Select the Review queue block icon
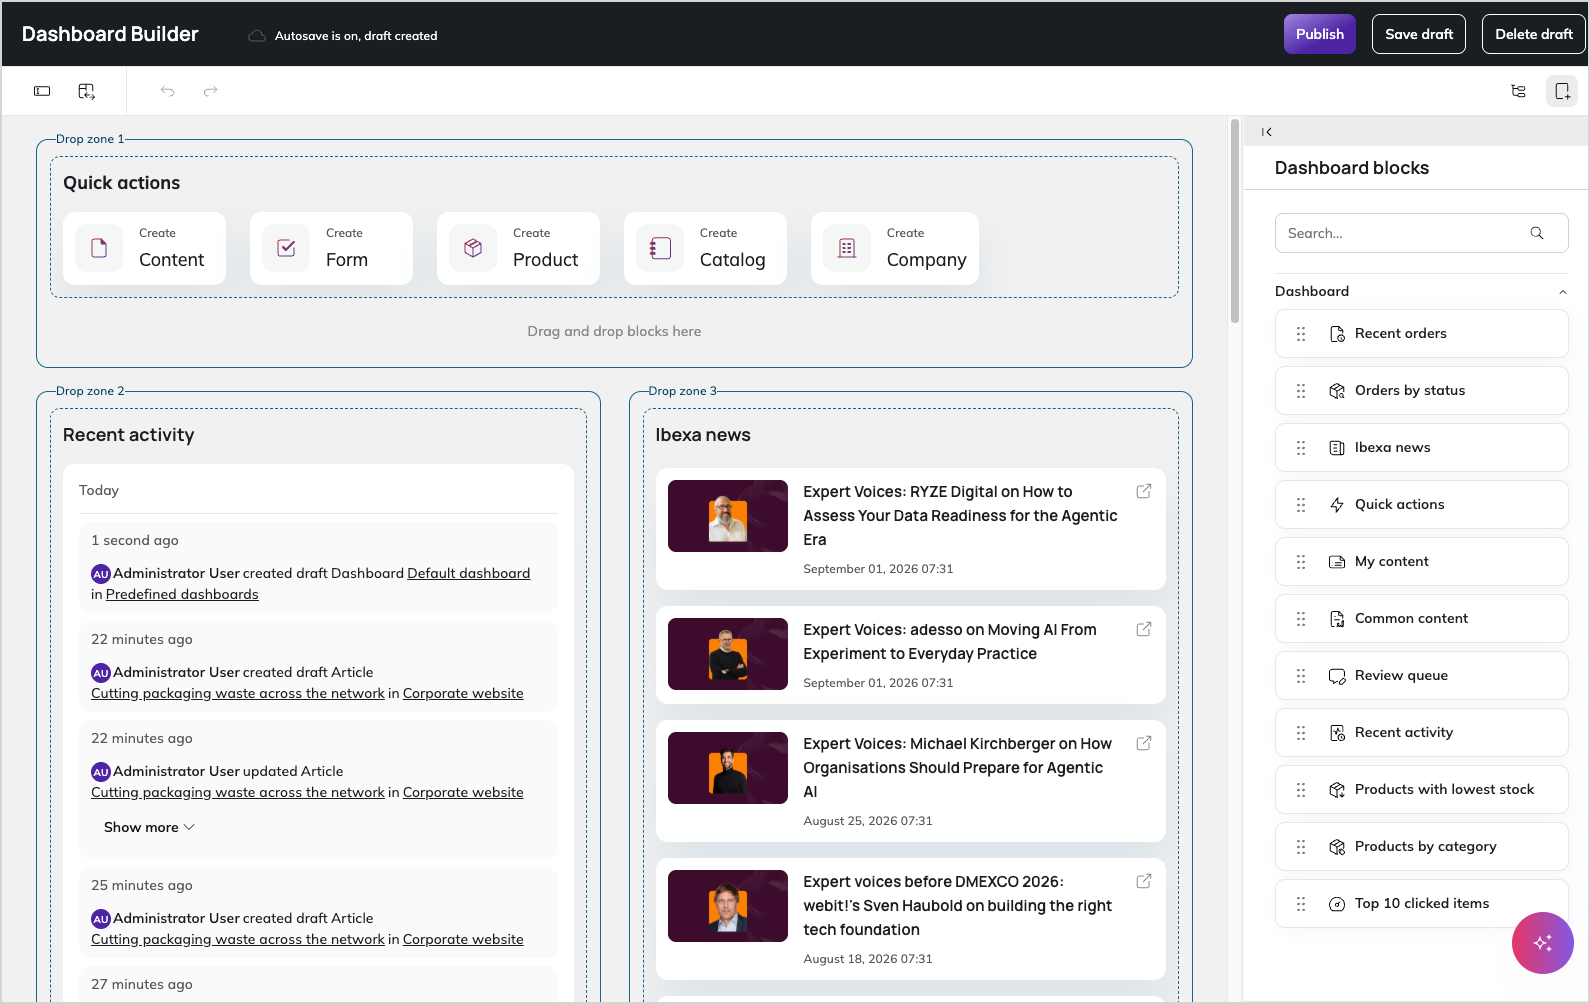Image resolution: width=1590 pixels, height=1004 pixels. (x=1337, y=676)
